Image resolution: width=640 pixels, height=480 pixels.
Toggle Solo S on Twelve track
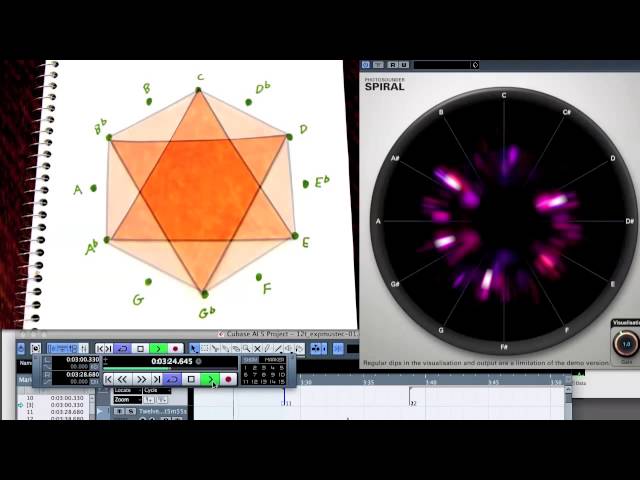point(131,411)
